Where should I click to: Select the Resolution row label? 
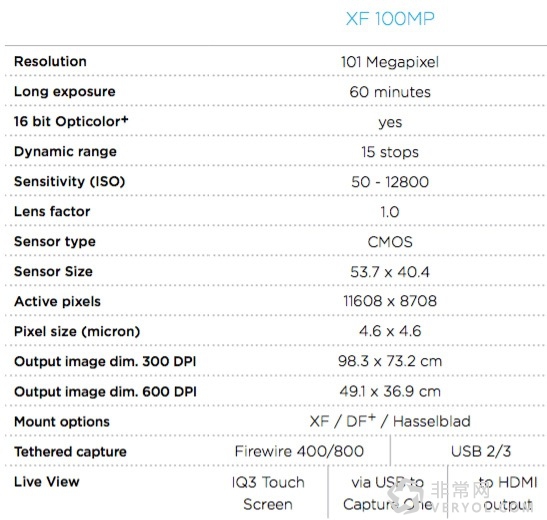tap(50, 61)
